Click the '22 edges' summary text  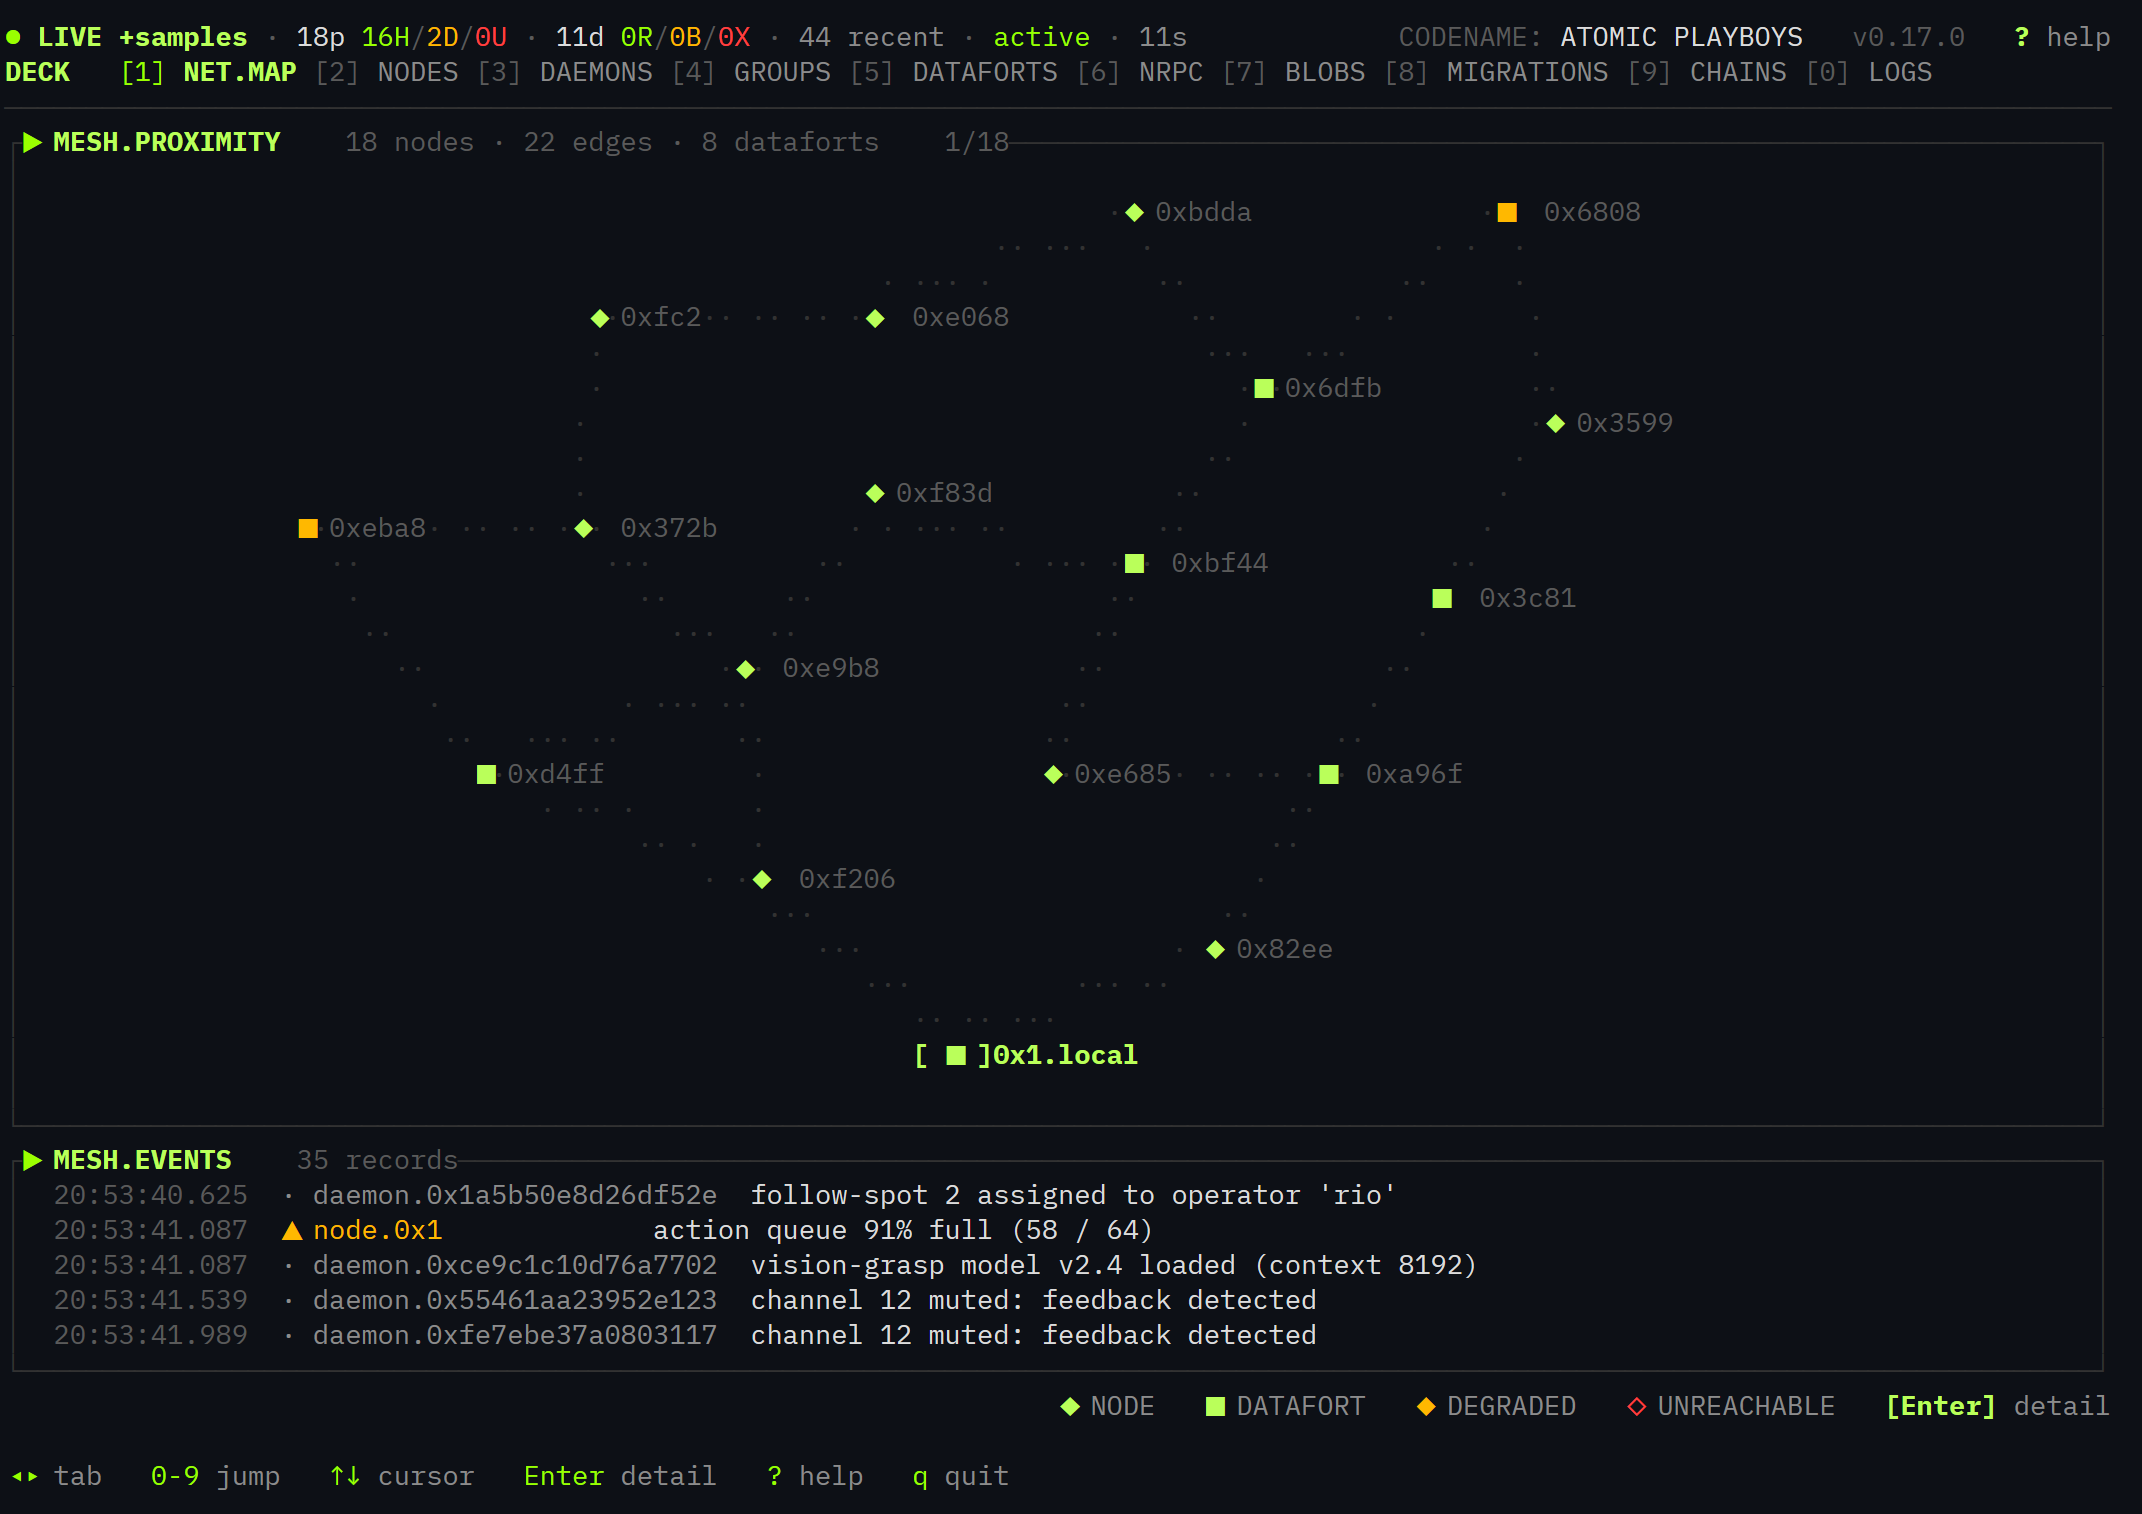[x=587, y=142]
